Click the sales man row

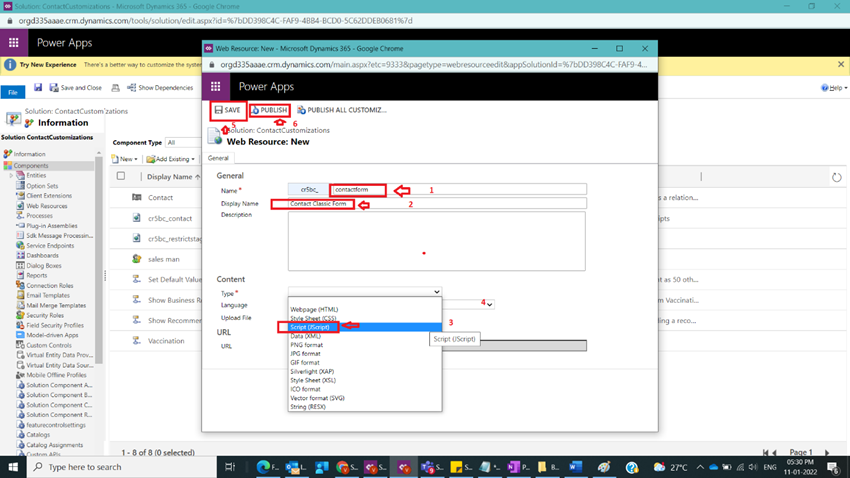163,259
